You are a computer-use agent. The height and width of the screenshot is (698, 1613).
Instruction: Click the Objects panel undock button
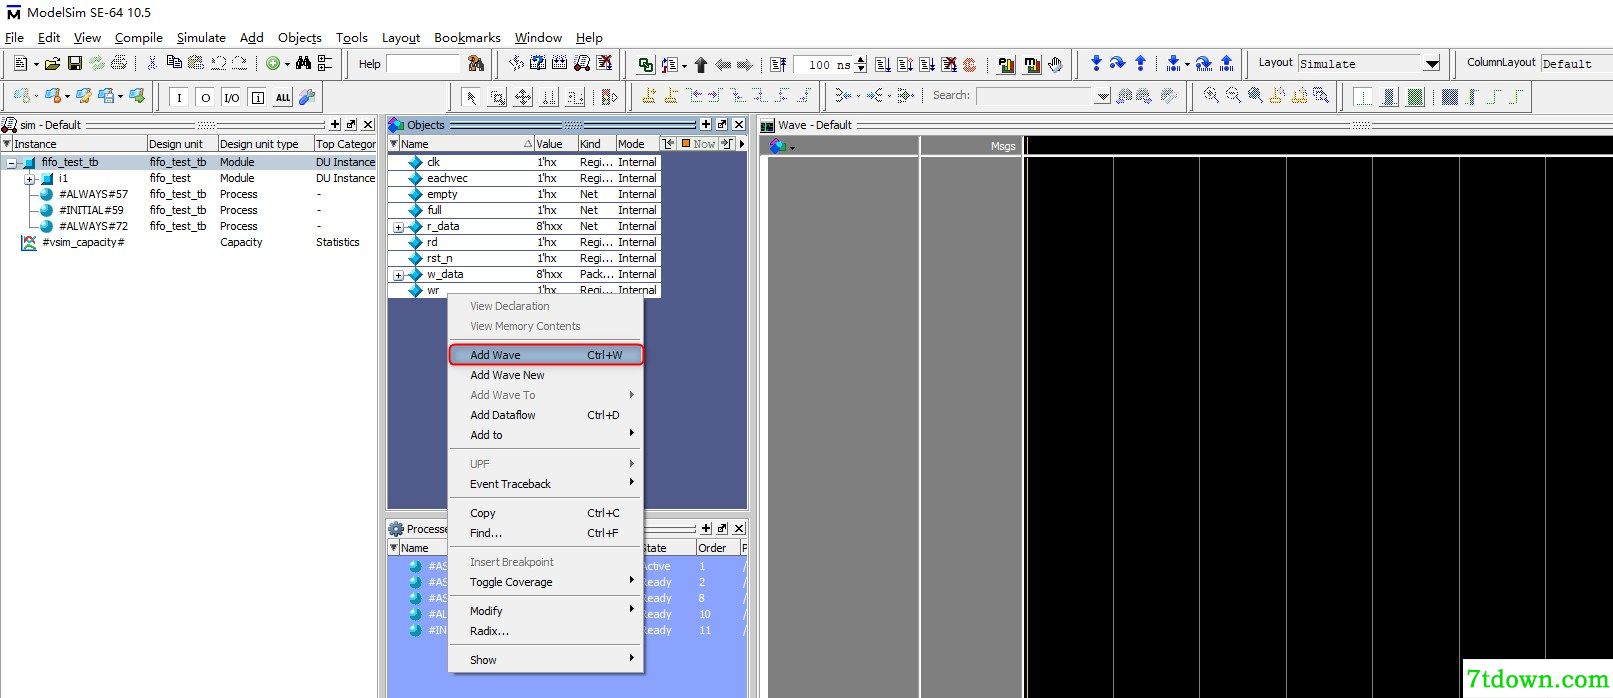tap(722, 125)
